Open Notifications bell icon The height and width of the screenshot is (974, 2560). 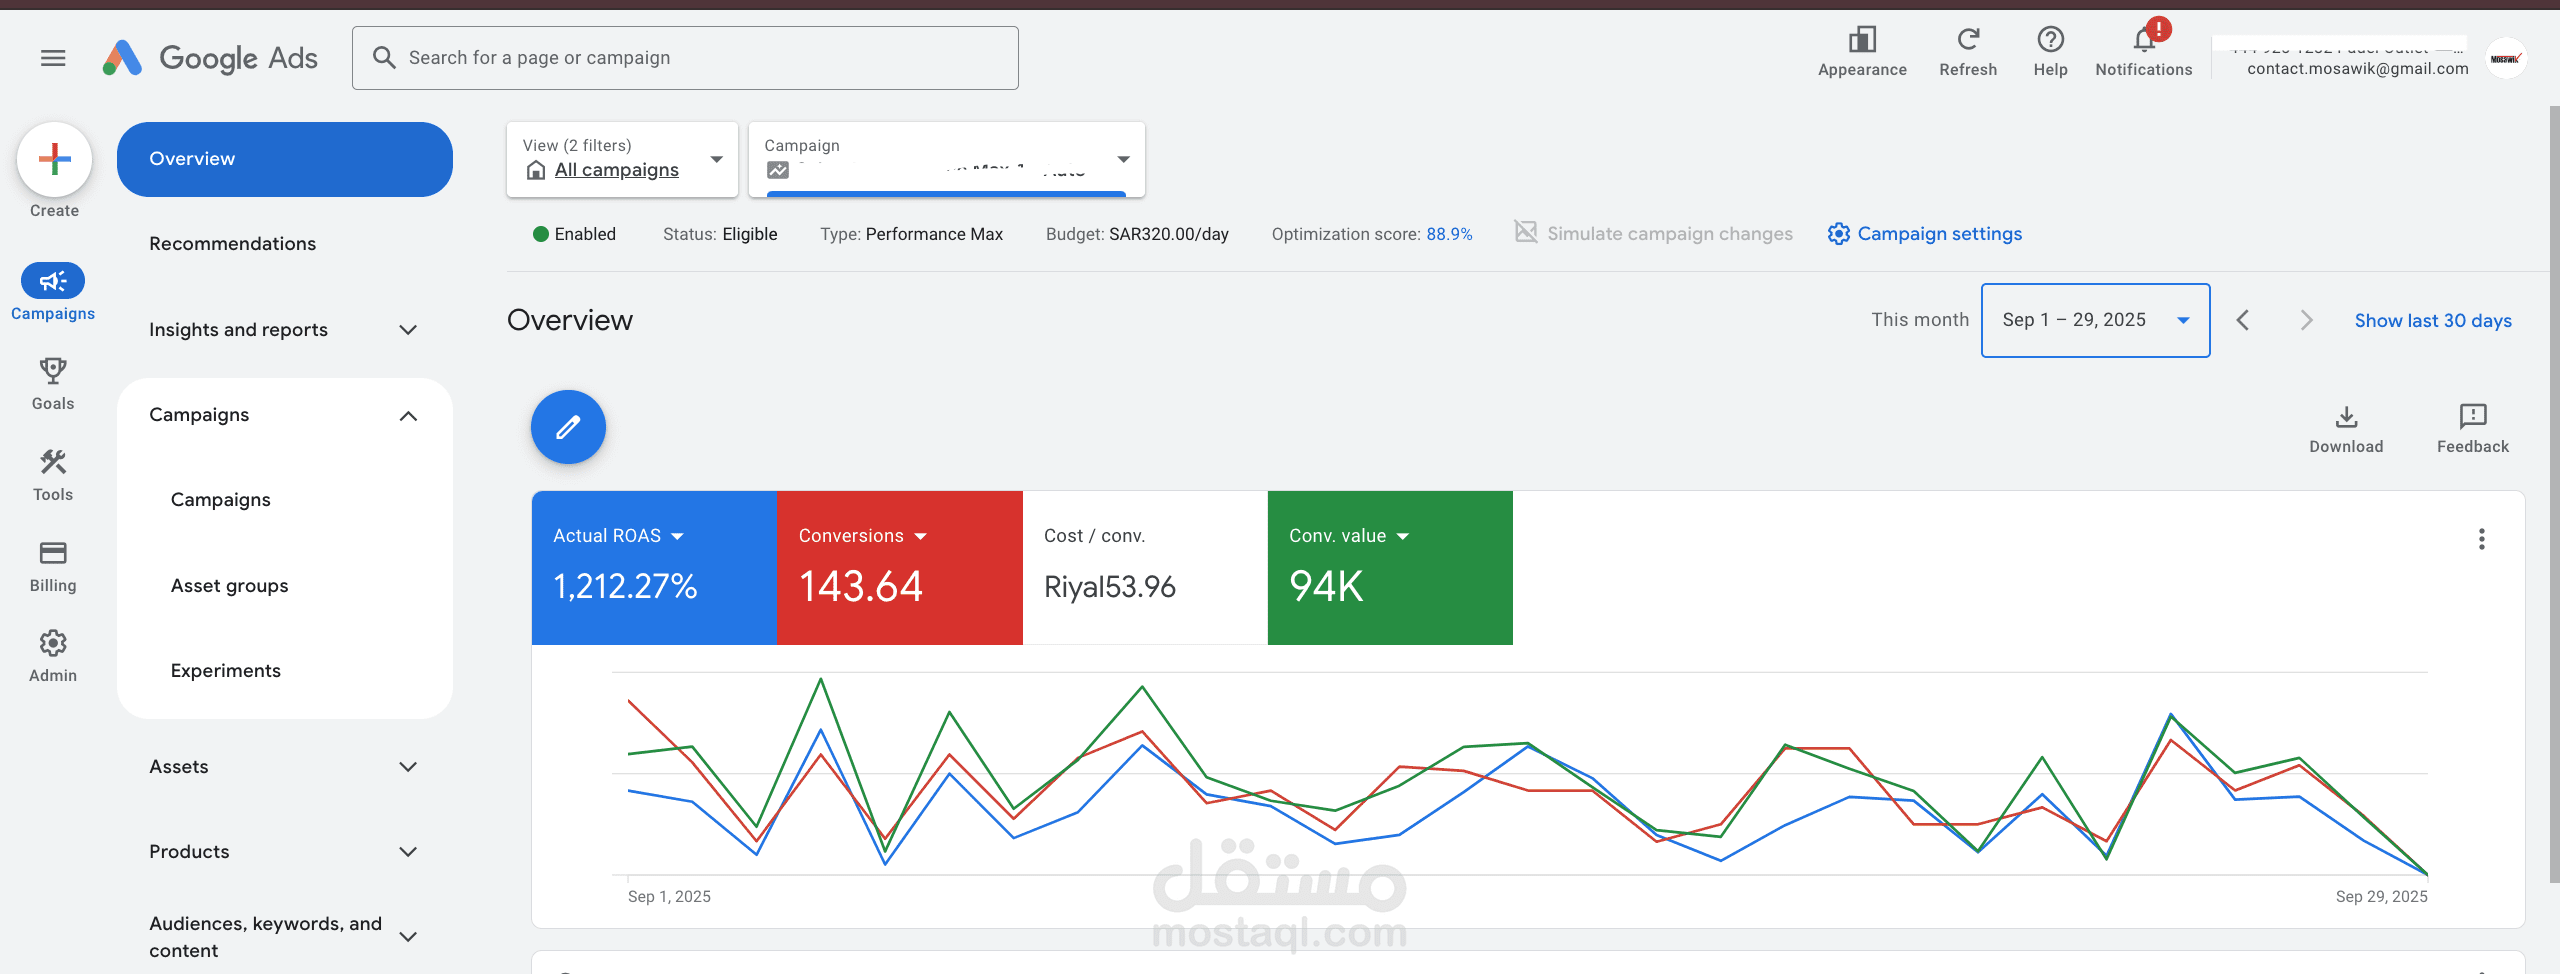pos(2143,43)
